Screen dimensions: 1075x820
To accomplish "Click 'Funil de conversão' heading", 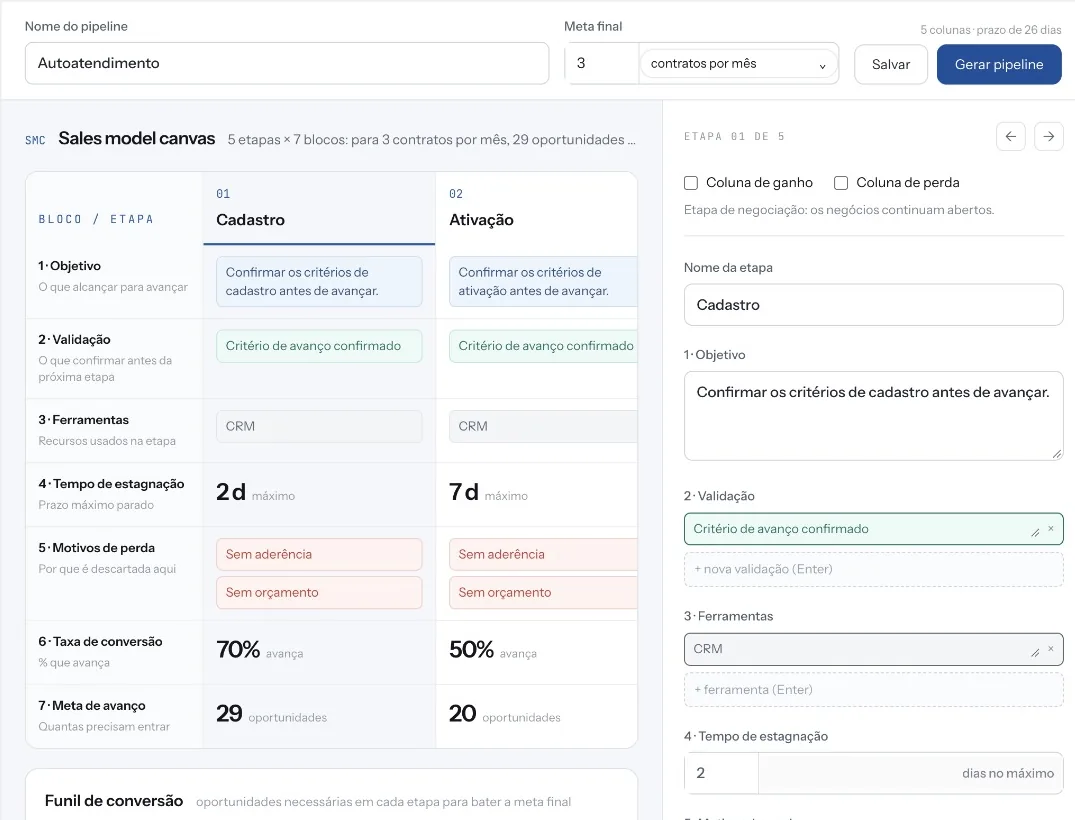I will (x=114, y=801).
